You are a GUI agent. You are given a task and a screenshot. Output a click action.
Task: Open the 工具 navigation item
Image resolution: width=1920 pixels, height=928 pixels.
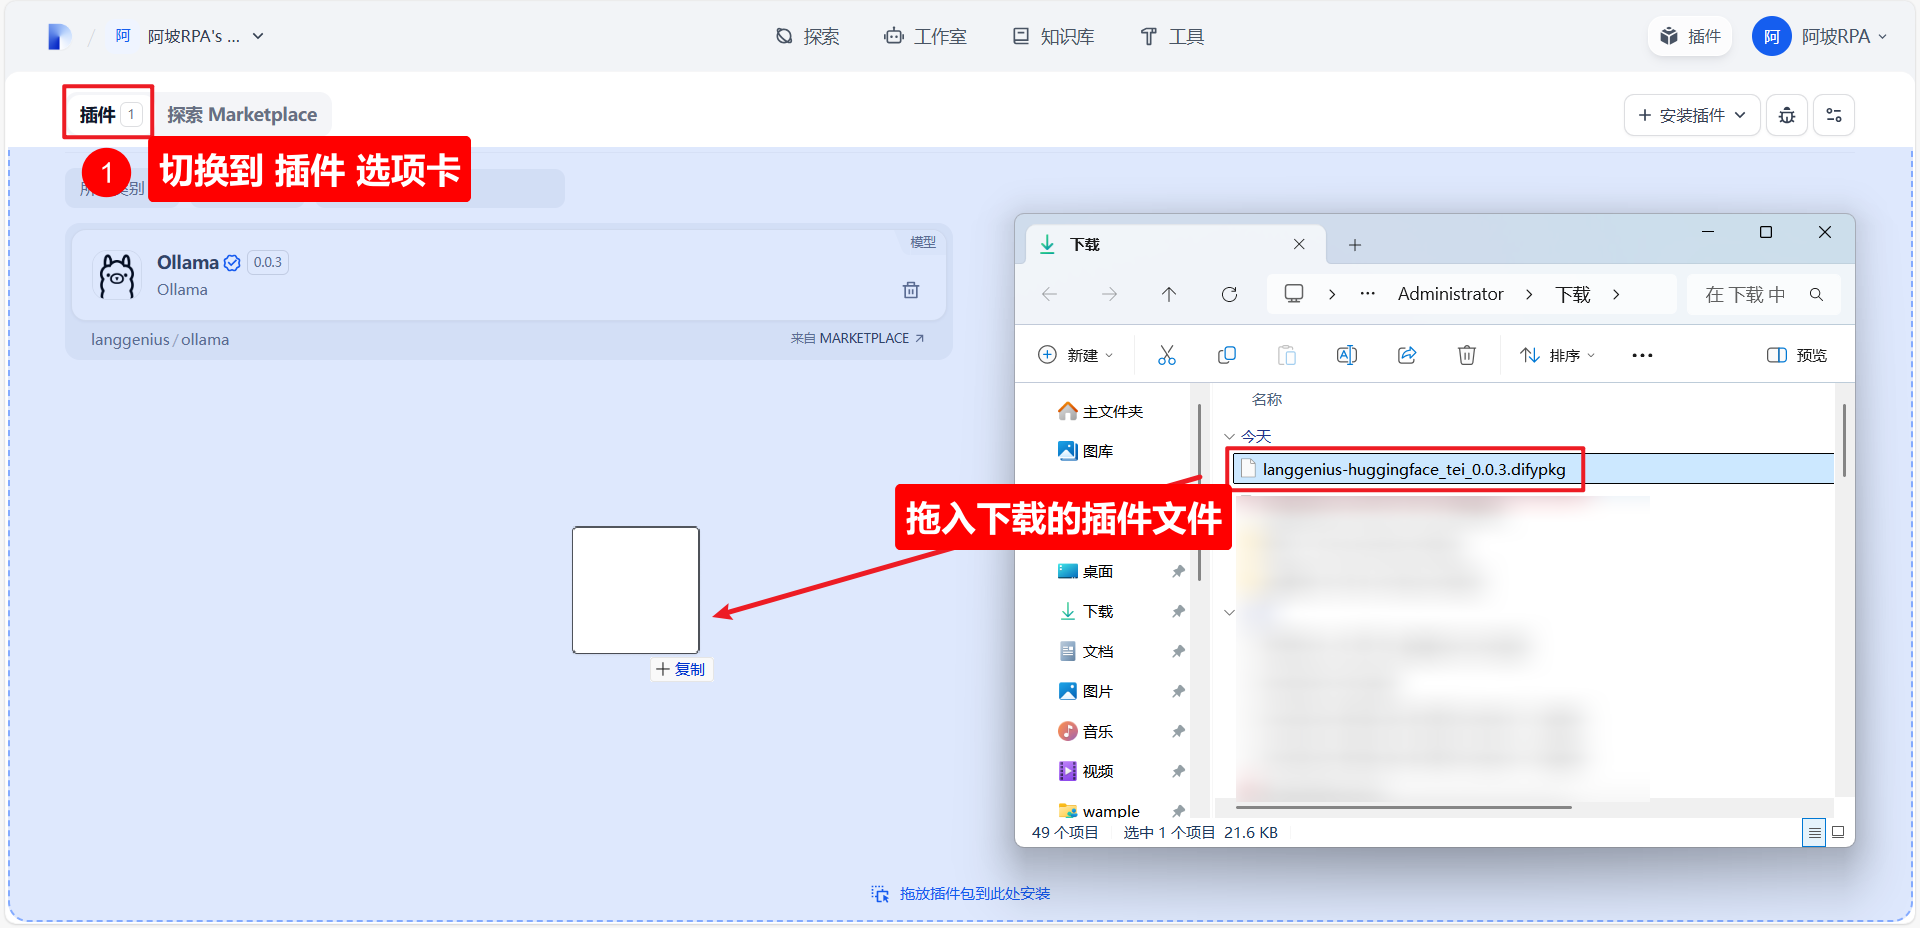1173,37
